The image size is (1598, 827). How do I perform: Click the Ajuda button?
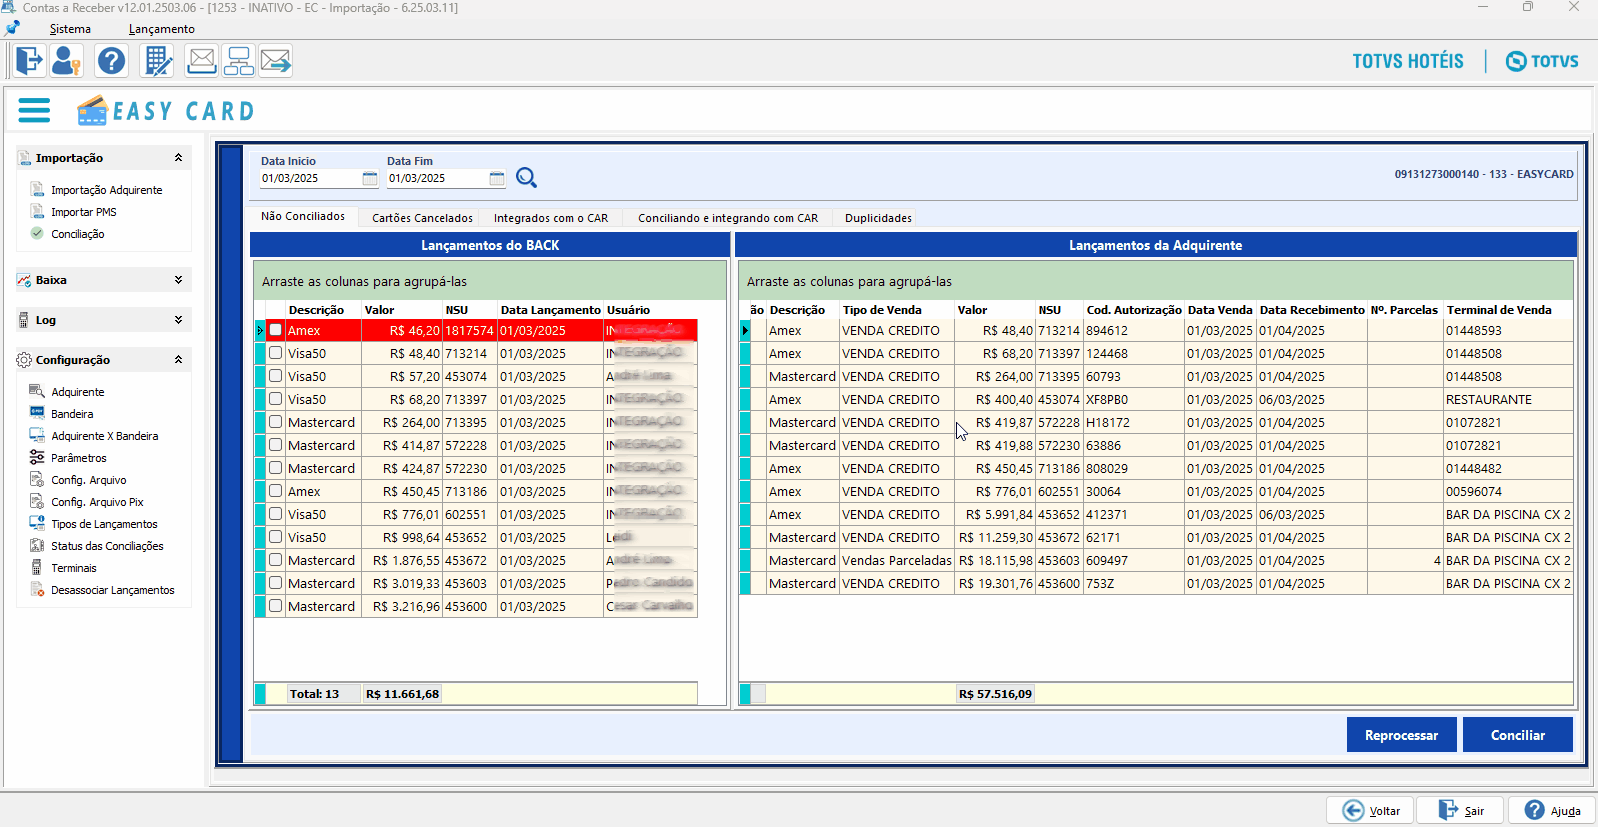coord(1552,810)
